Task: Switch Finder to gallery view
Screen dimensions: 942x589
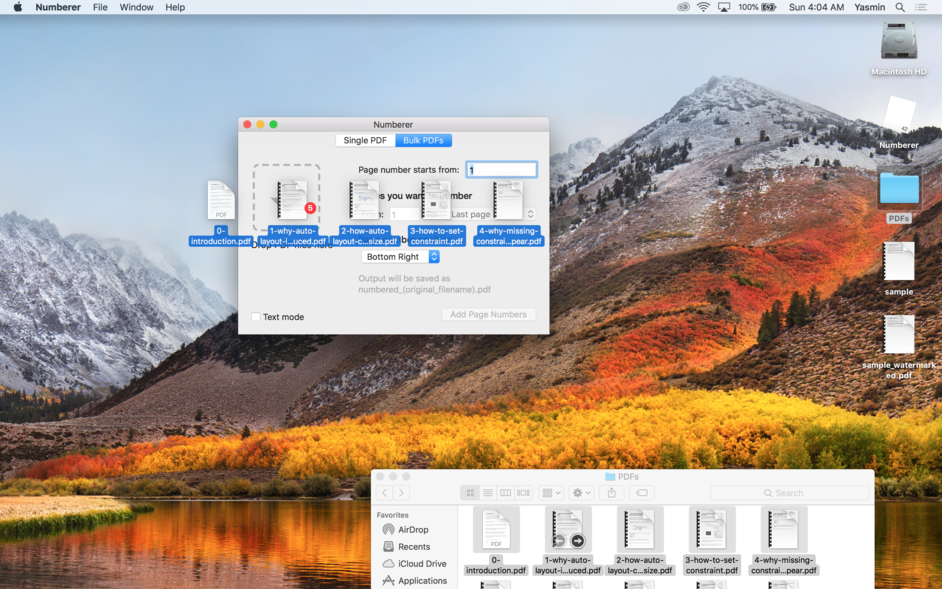Action: click(x=523, y=492)
